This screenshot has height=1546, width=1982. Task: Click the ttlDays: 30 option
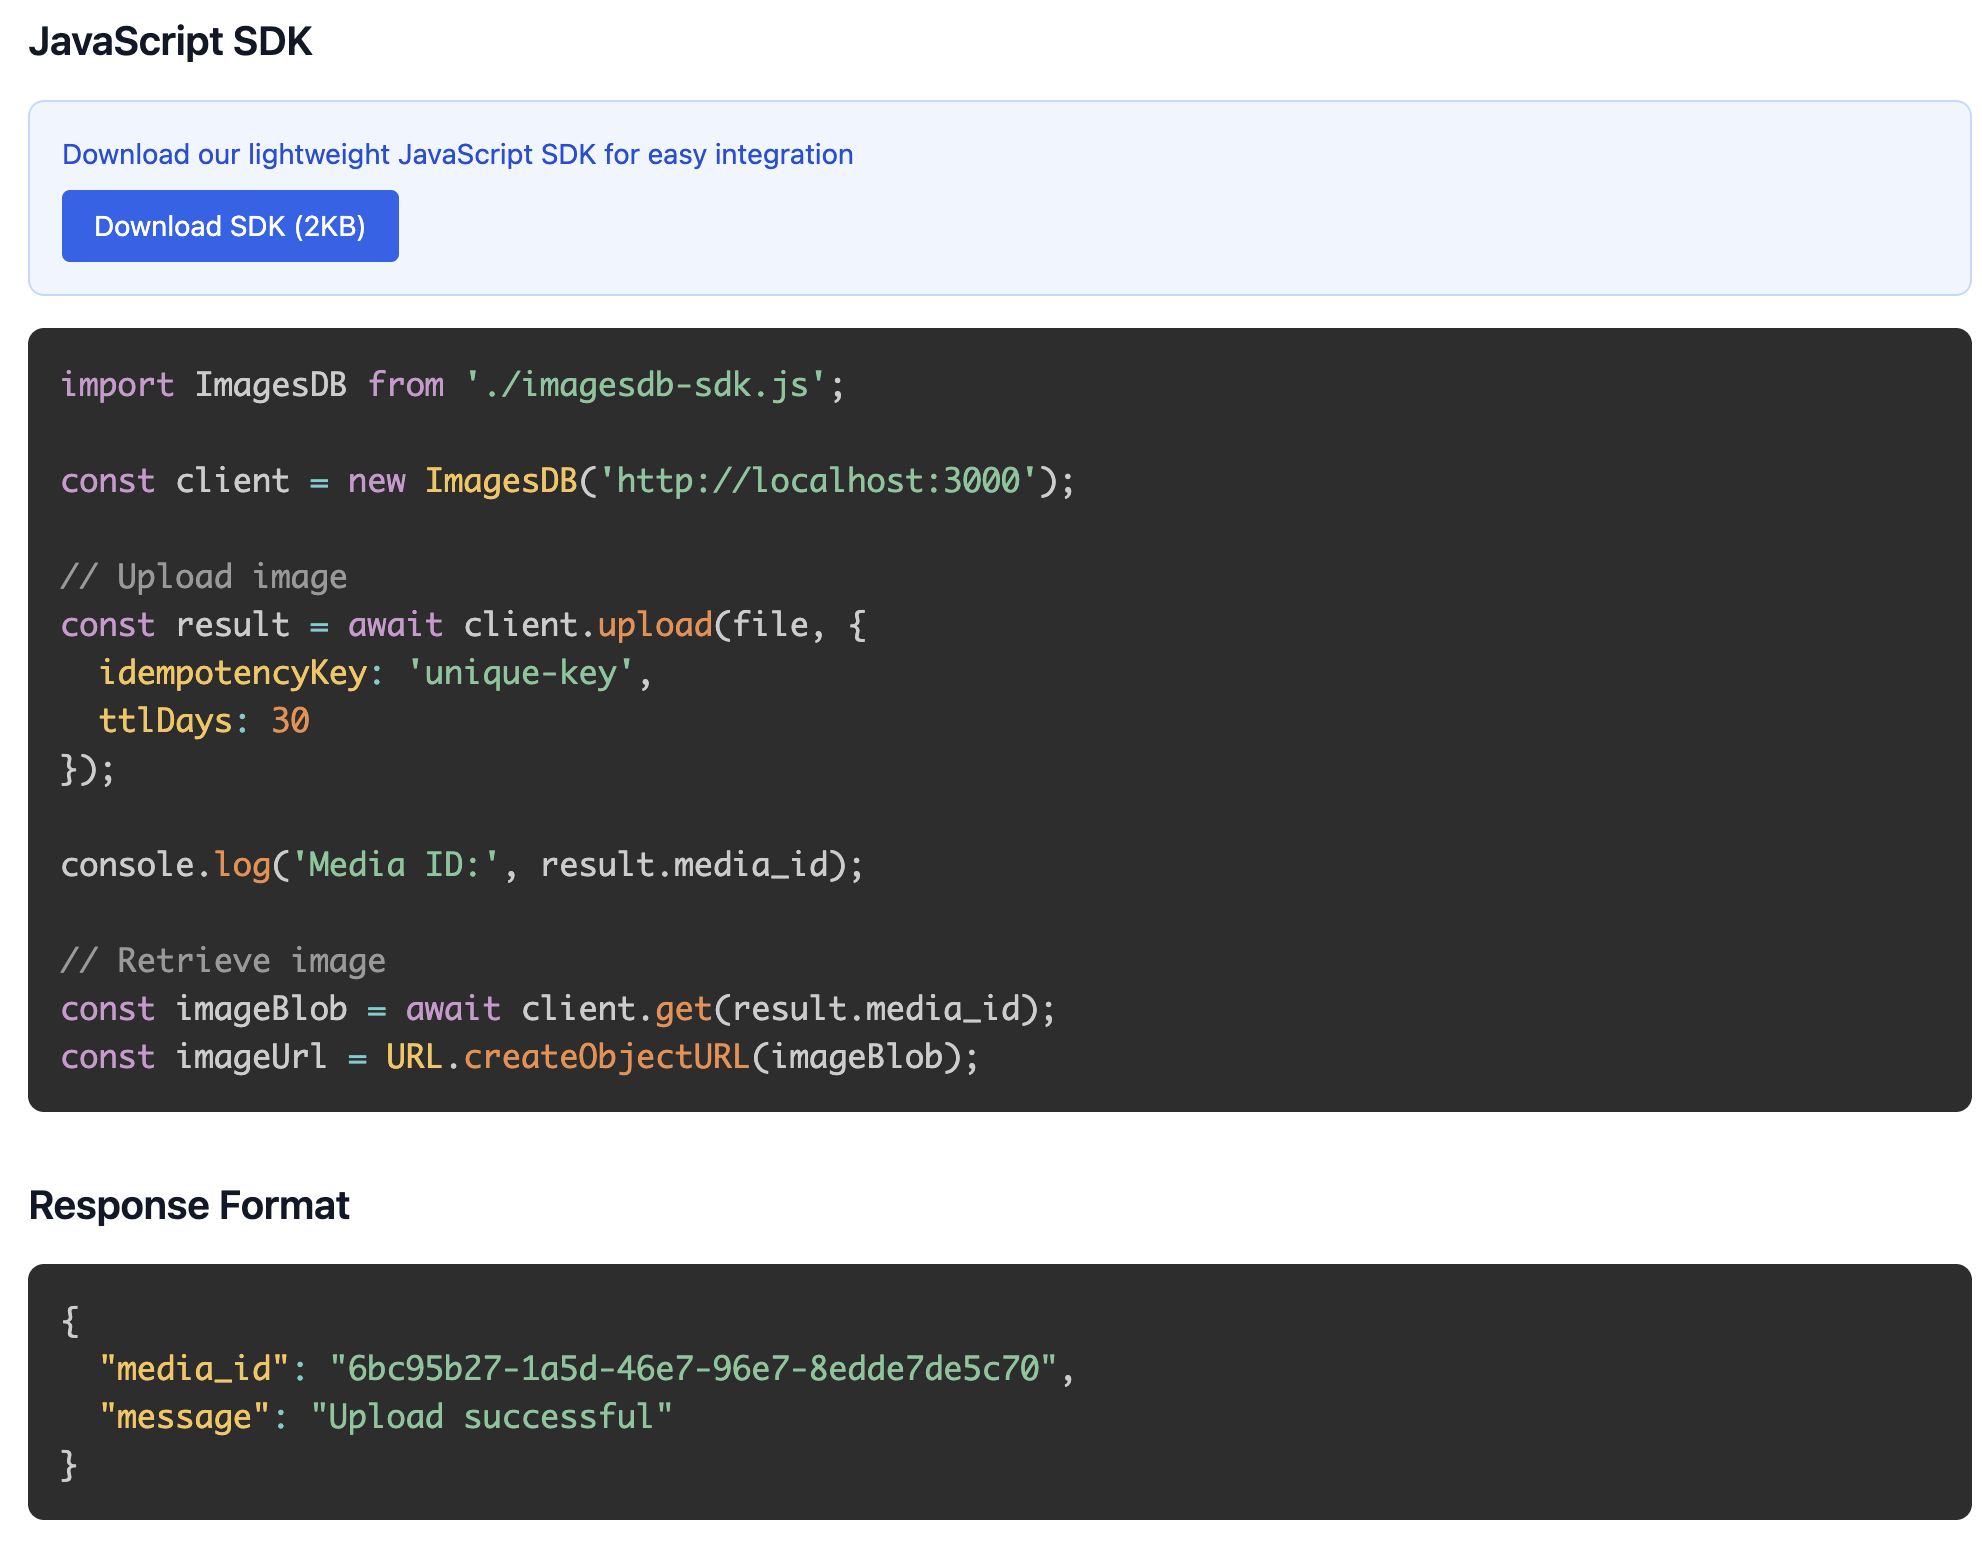(x=203, y=720)
